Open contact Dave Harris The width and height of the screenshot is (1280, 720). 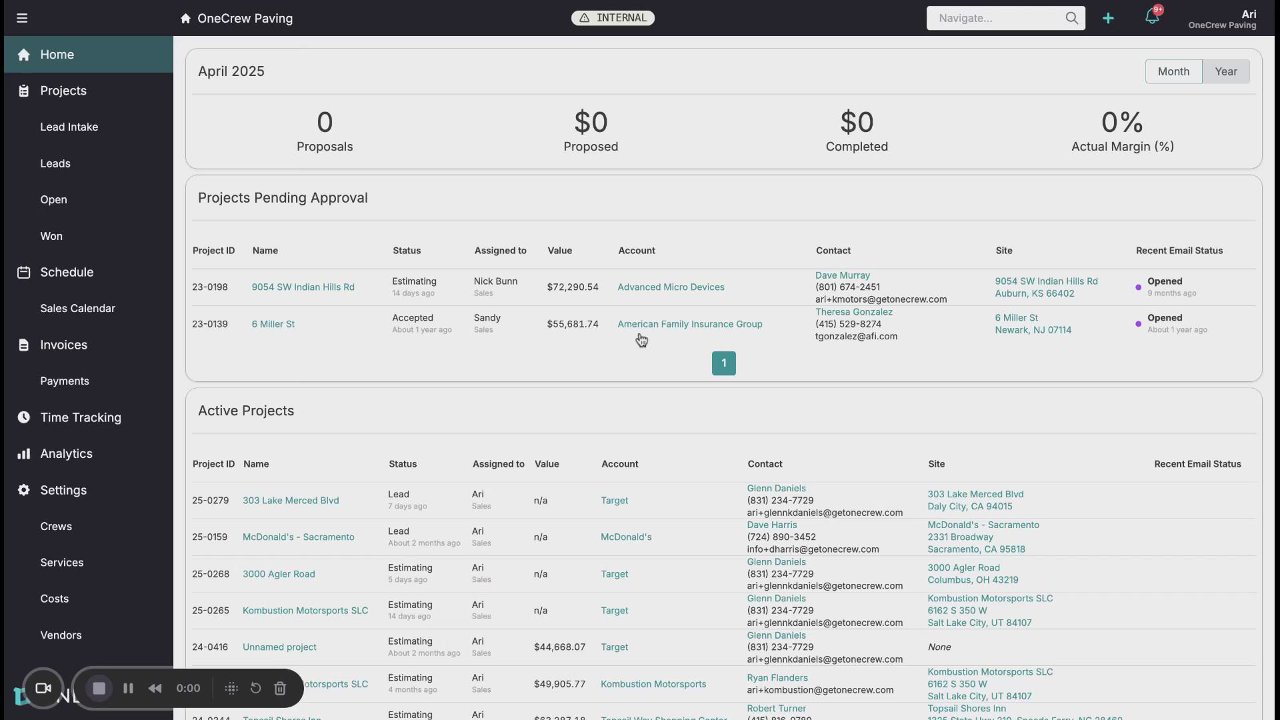(772, 525)
